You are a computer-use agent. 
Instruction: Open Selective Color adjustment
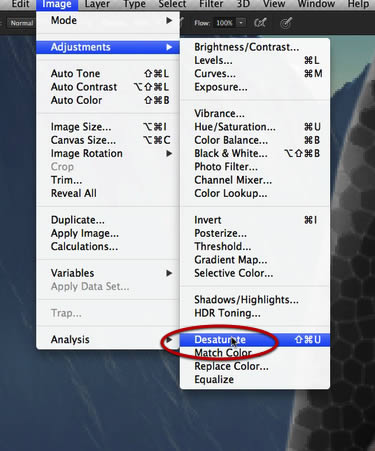255,273
